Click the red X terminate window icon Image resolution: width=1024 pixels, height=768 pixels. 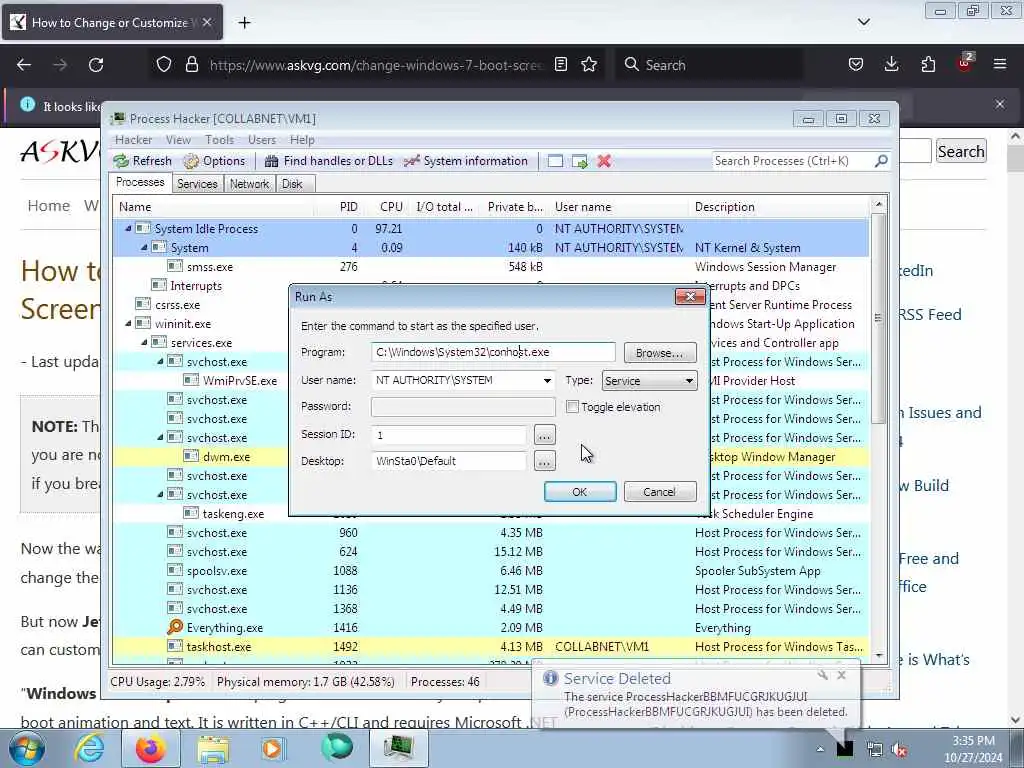(604, 161)
